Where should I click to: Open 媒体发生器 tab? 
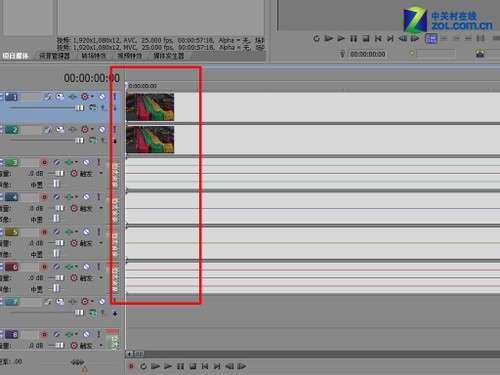(168, 56)
